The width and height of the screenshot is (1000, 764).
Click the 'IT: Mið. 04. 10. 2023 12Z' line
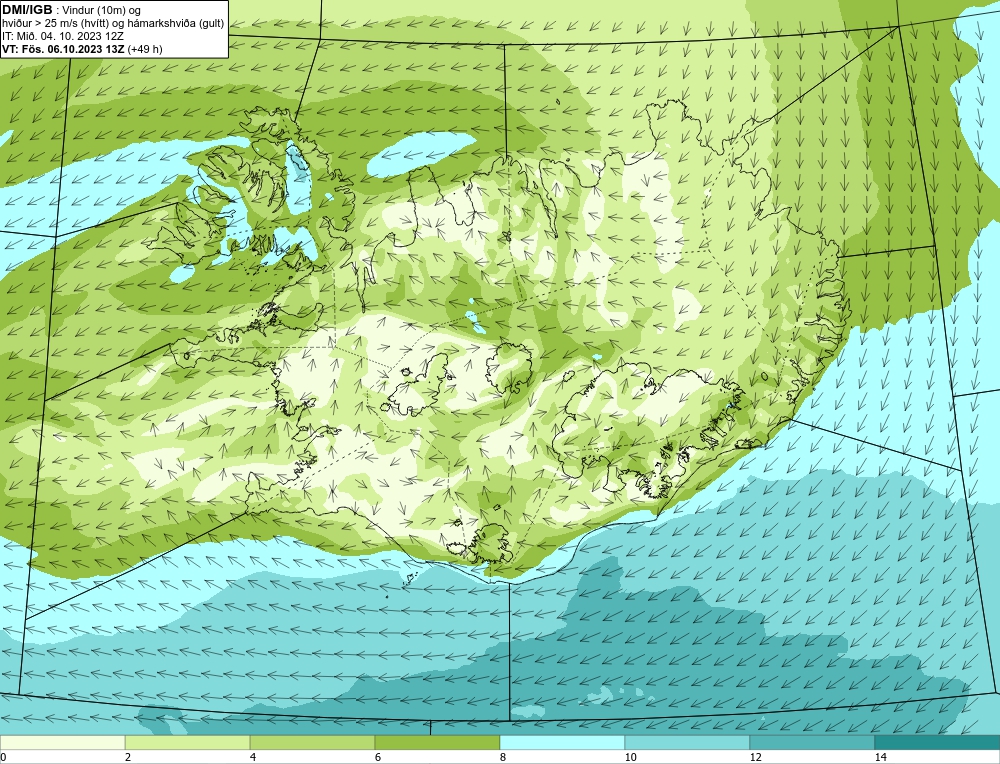[62, 36]
